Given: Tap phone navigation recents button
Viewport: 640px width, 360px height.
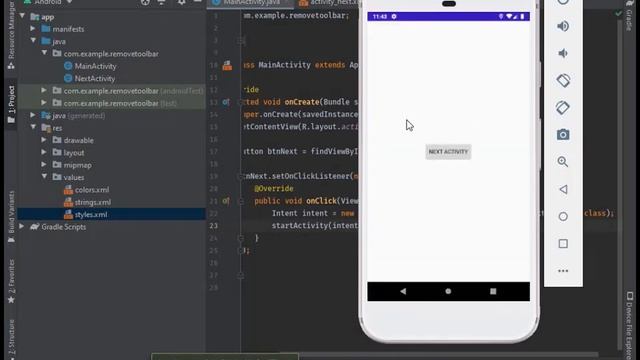Looking at the screenshot, I should click(x=493, y=291).
